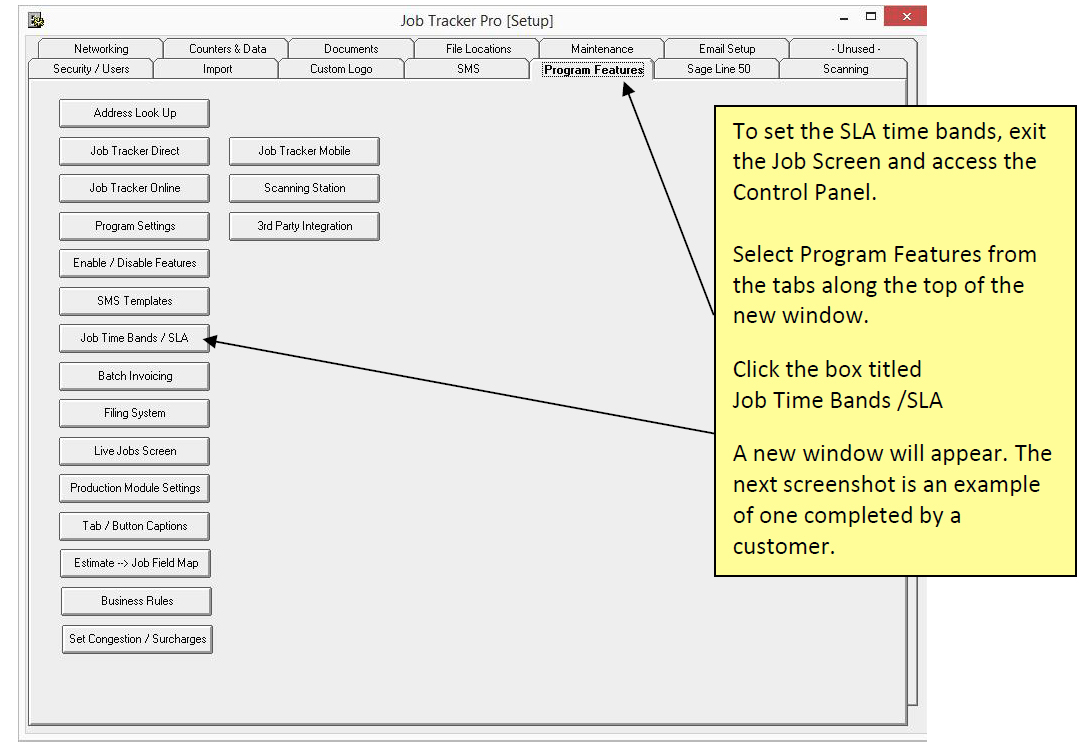The height and width of the screenshot is (749, 1089).
Task: Switch to the Security / Users tab
Action: pyautogui.click(x=91, y=69)
